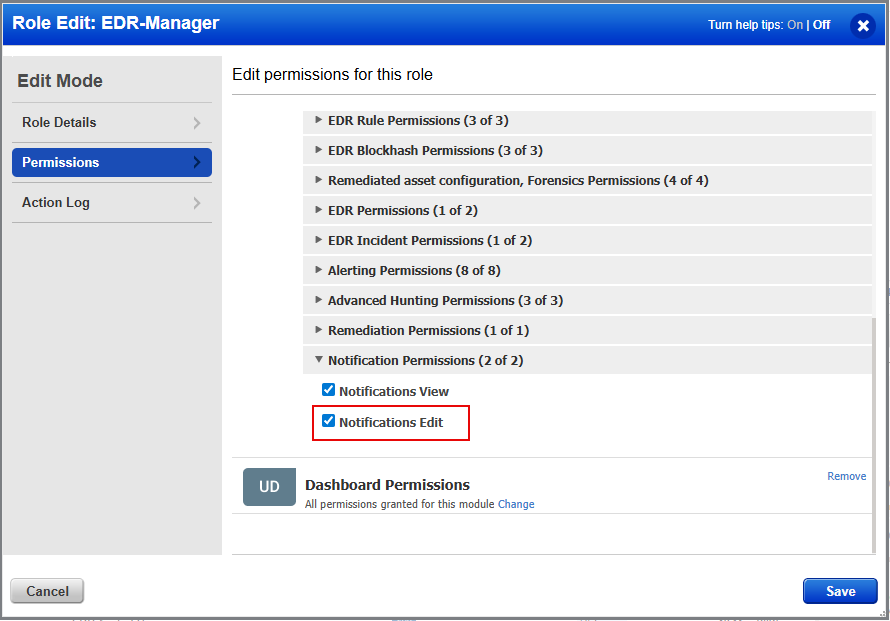This screenshot has width=890, height=621.
Task: Click the chevron arrow beside Role Details
Action: 197,123
